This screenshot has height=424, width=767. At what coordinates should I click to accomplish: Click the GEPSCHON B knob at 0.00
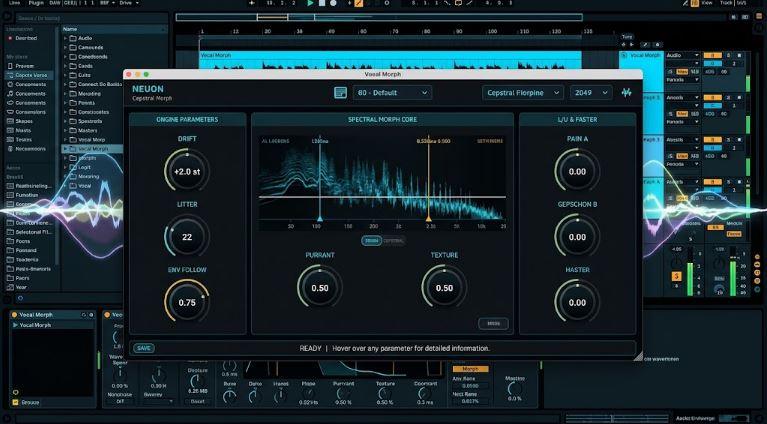(577, 237)
